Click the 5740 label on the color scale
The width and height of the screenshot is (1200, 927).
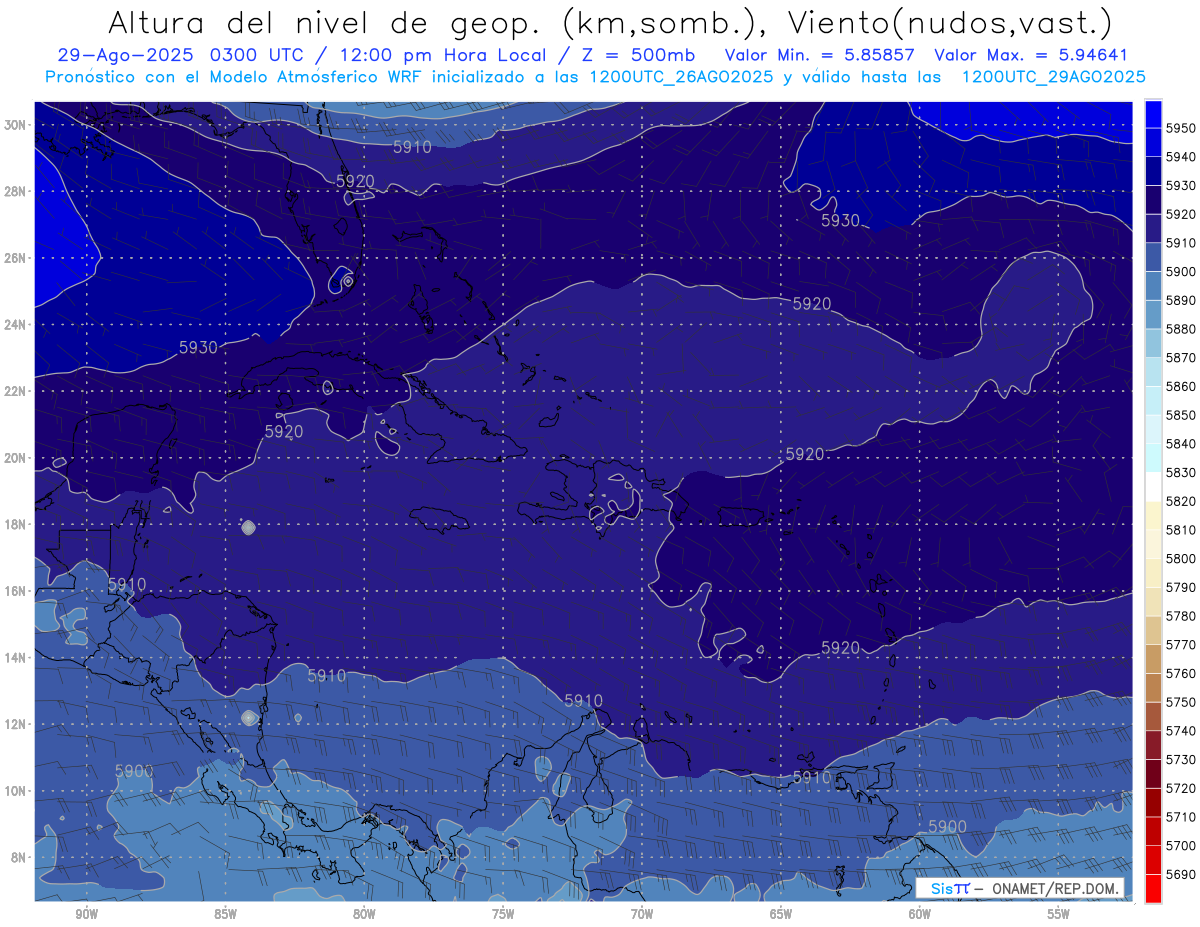(1181, 730)
